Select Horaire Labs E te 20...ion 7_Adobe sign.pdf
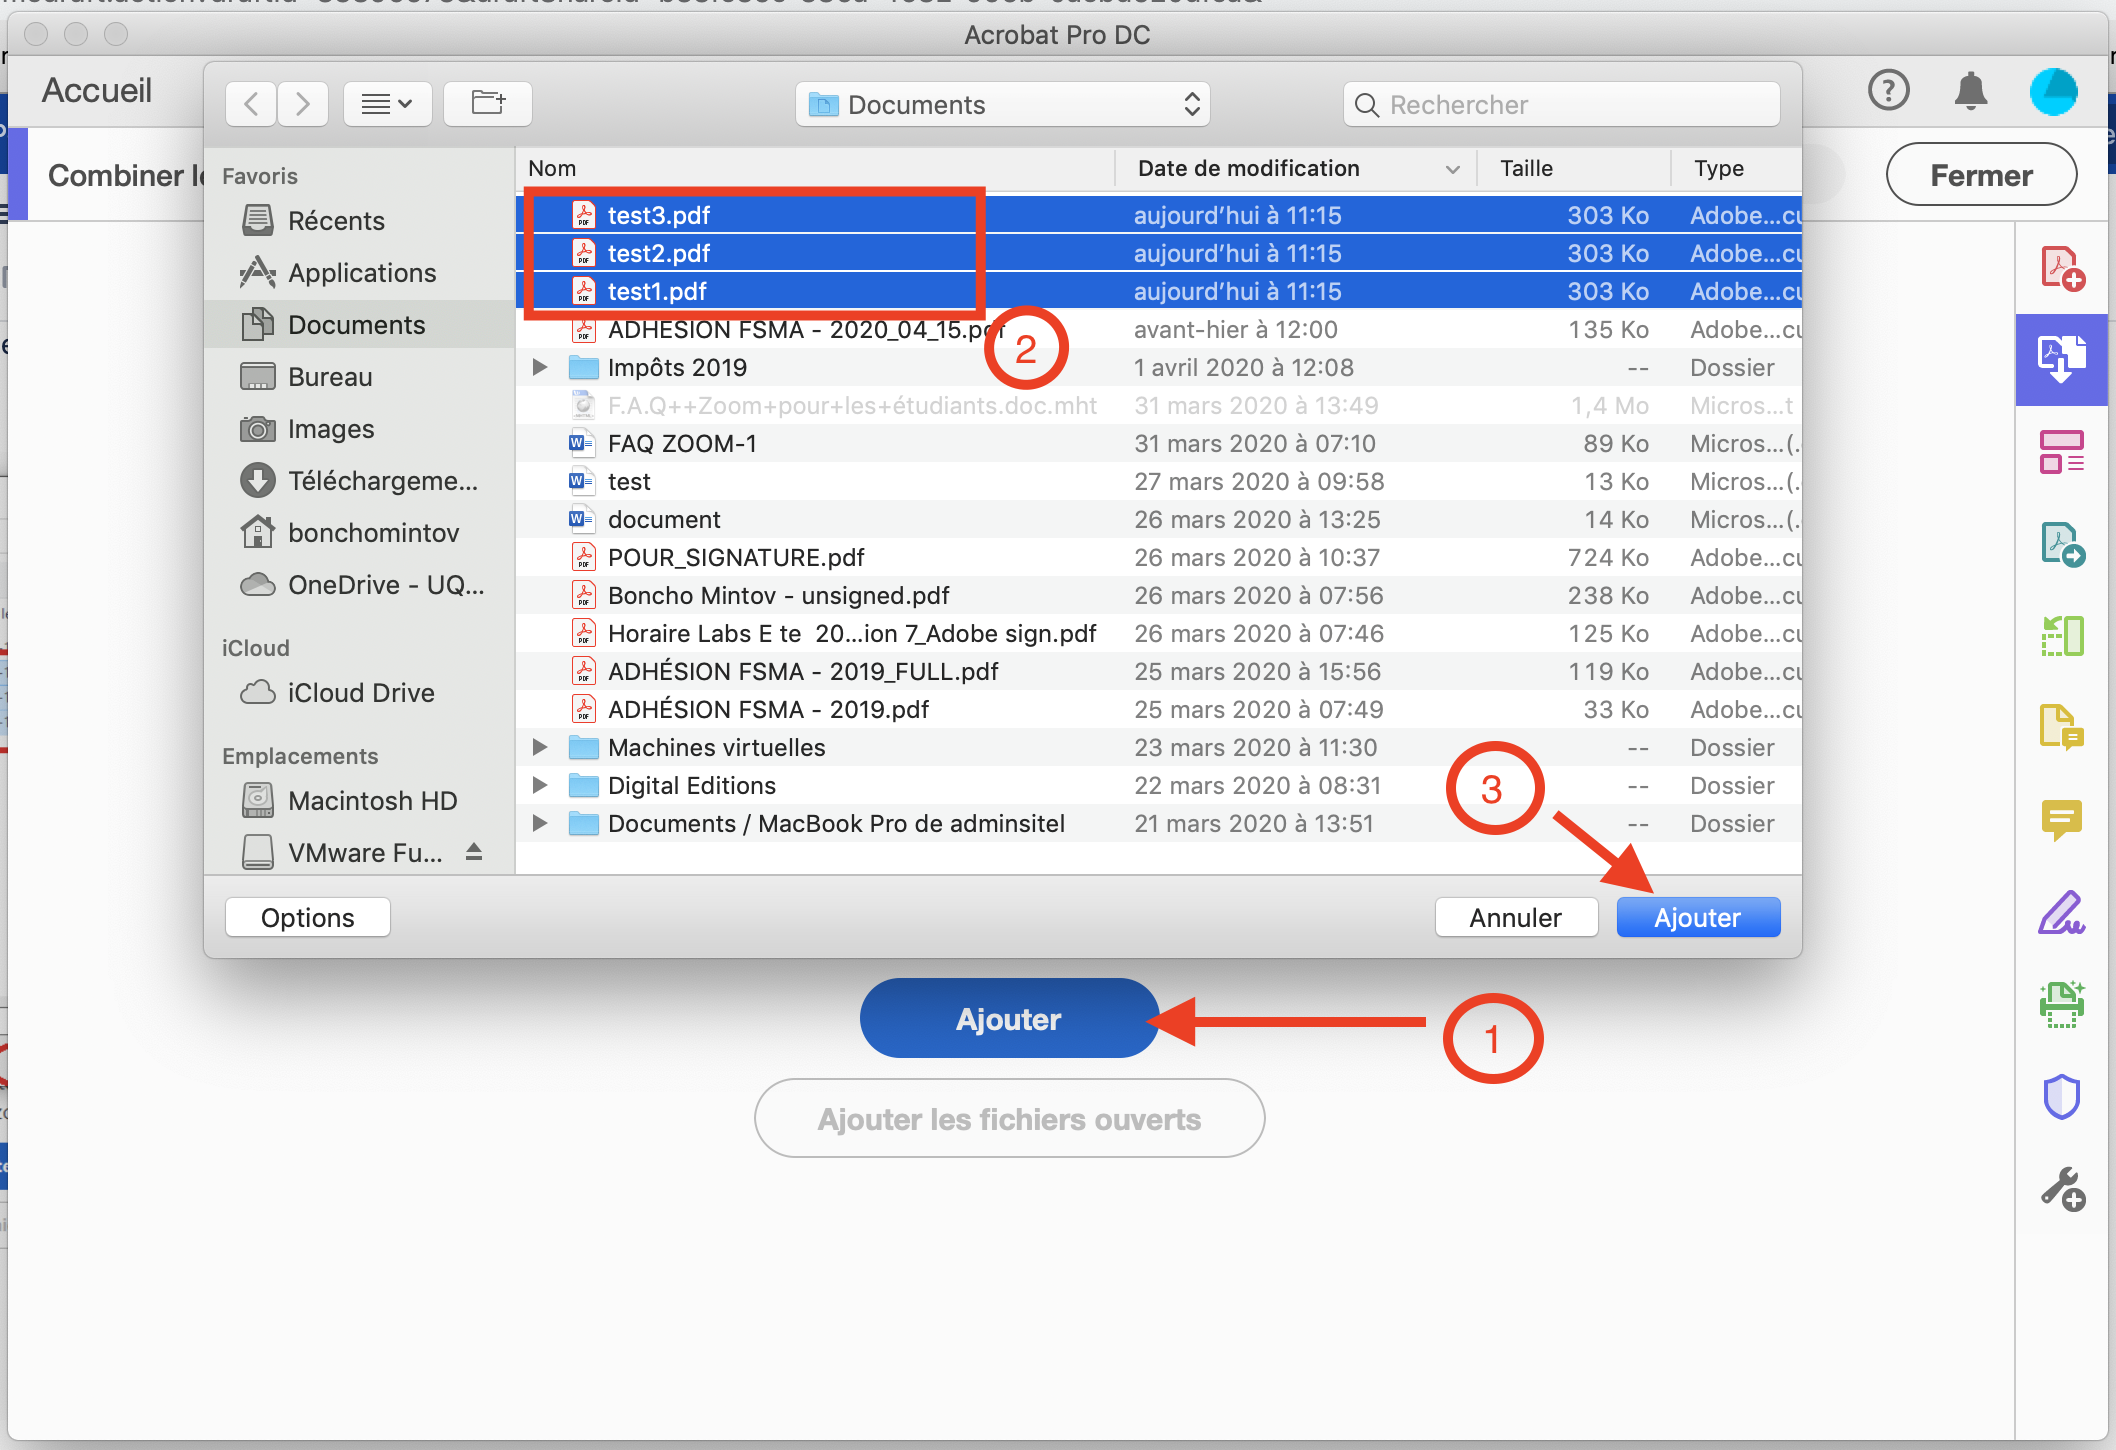Image resolution: width=2116 pixels, height=1450 pixels. pos(1159,633)
